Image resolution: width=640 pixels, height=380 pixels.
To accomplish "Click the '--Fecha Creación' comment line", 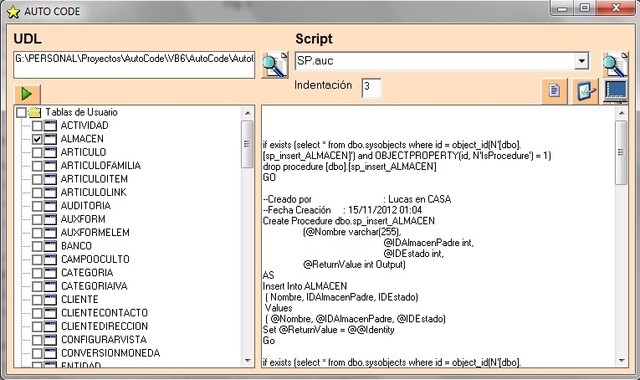I will tap(342, 210).
